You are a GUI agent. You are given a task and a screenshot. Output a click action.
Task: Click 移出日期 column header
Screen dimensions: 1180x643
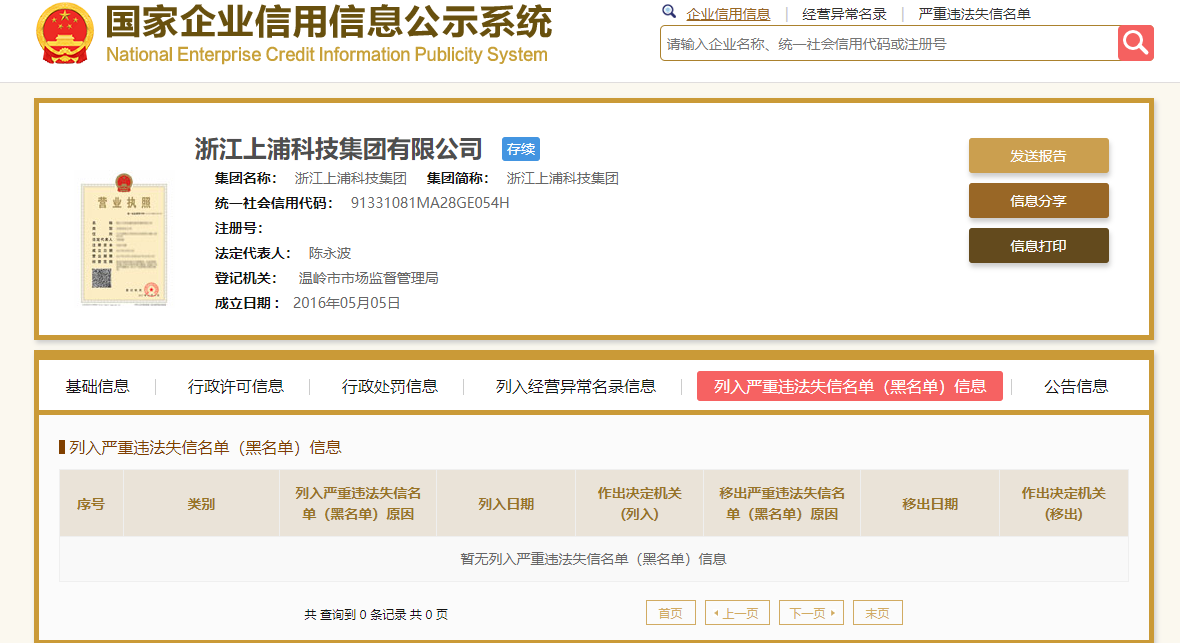tap(930, 504)
